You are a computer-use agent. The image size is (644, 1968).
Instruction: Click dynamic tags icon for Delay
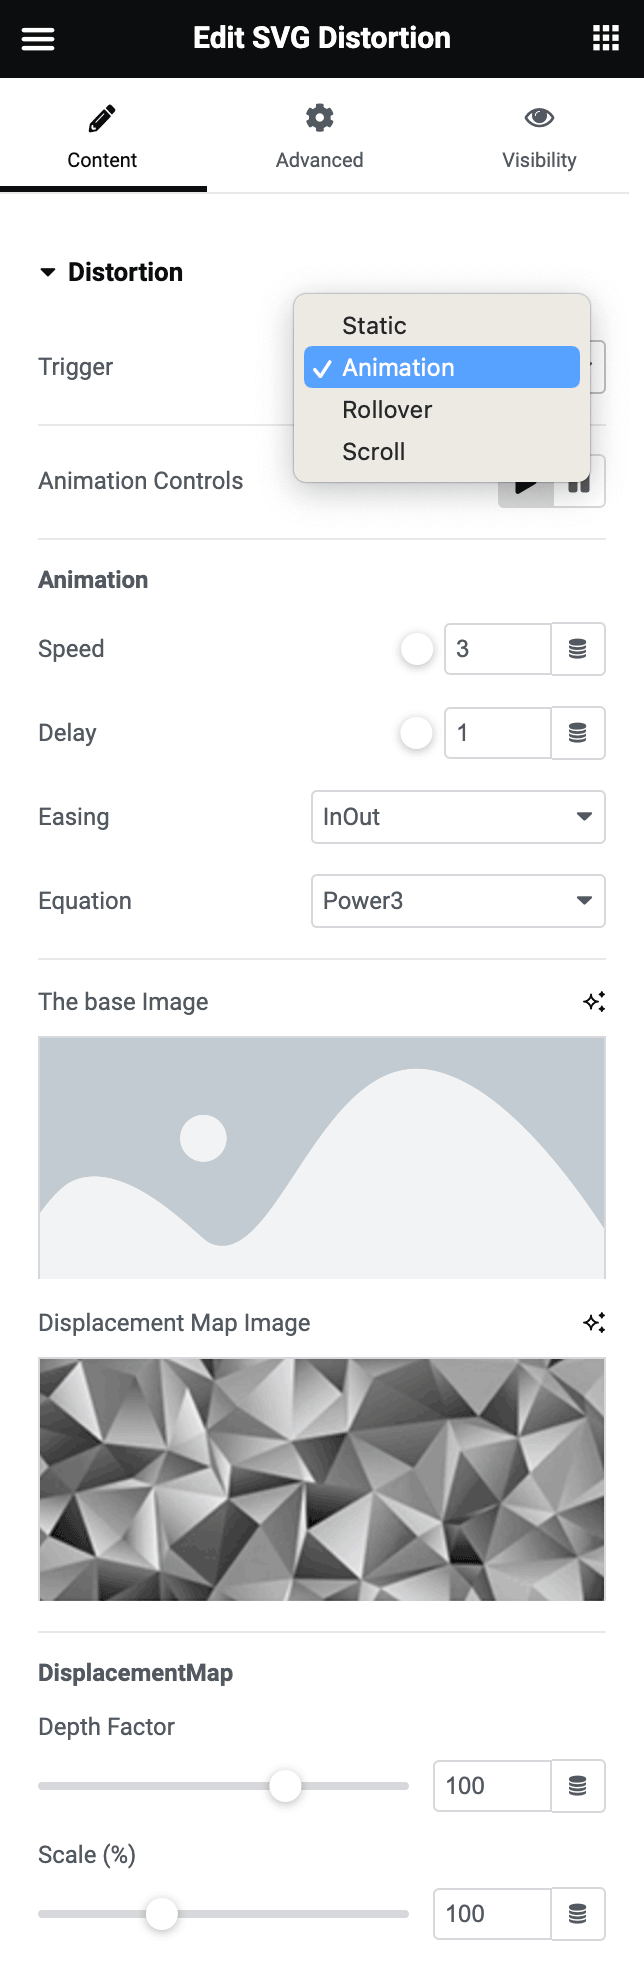(x=578, y=733)
